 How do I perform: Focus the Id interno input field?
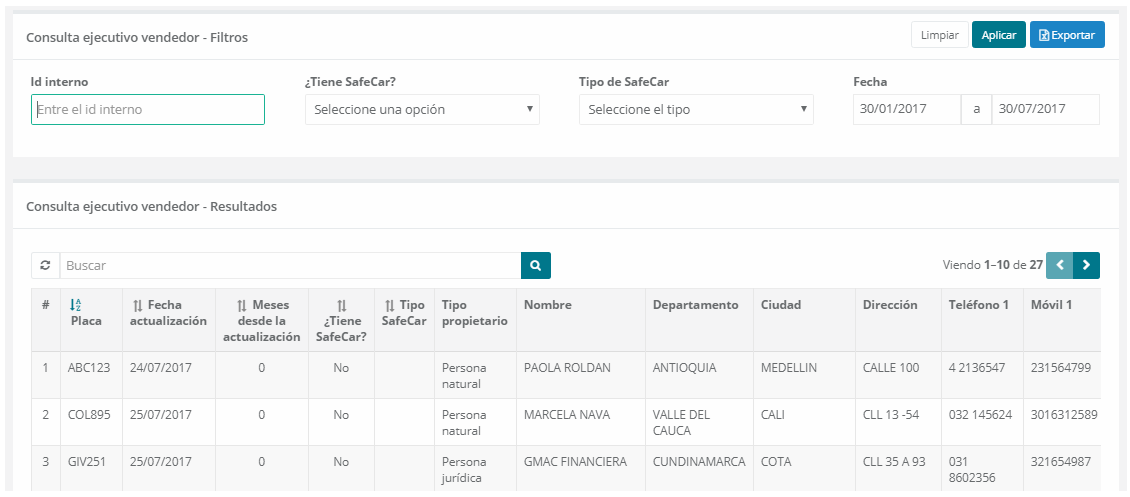tap(148, 110)
